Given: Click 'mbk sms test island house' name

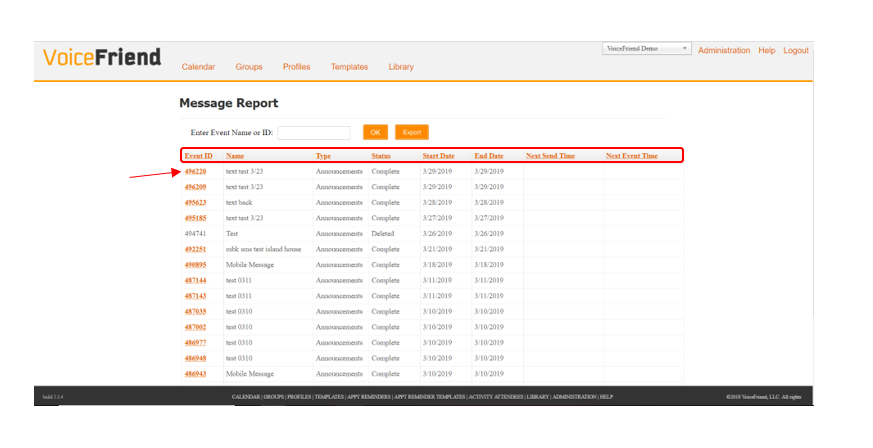Looking at the screenshot, I should tap(263, 249).
